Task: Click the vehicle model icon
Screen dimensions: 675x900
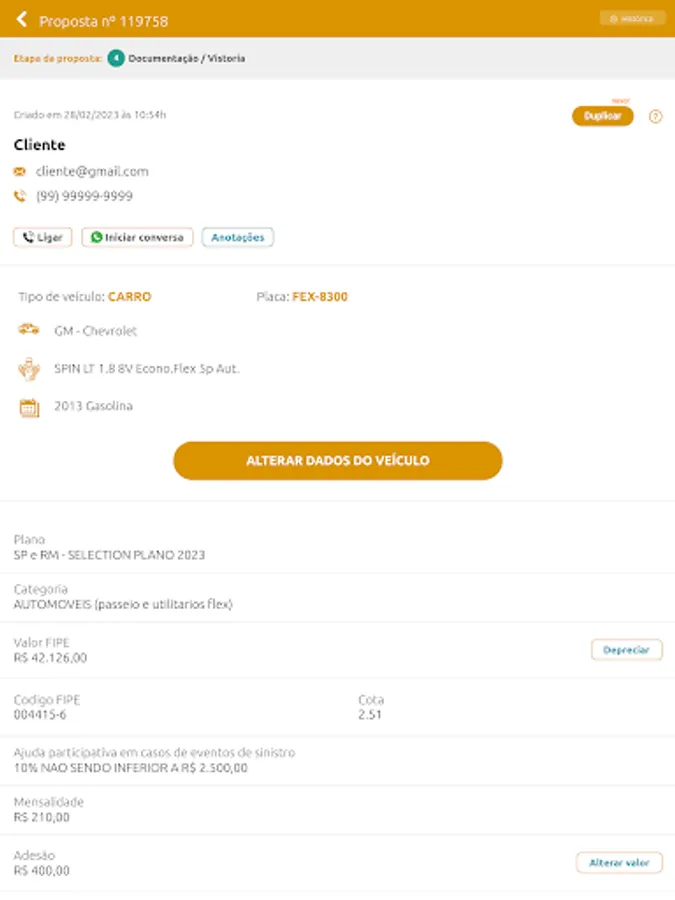Action: click(x=29, y=369)
